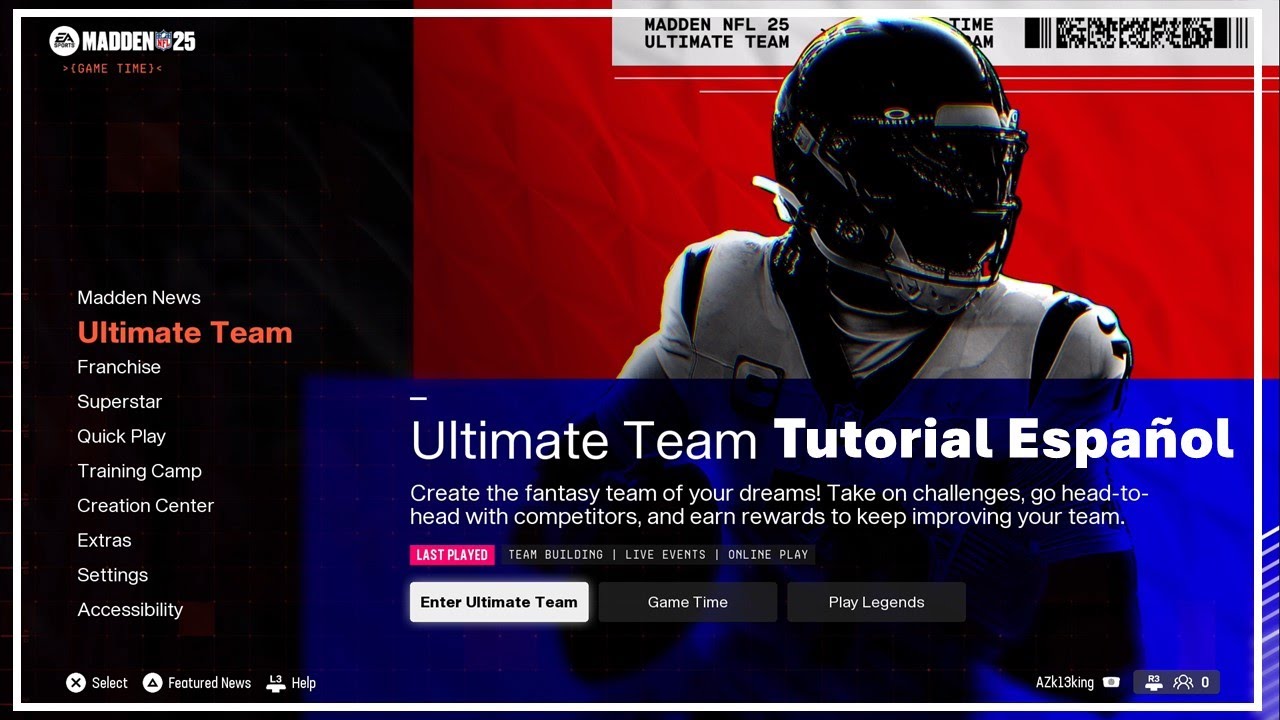
Task: Click the barcode graphic in top banner
Action: point(1137,33)
